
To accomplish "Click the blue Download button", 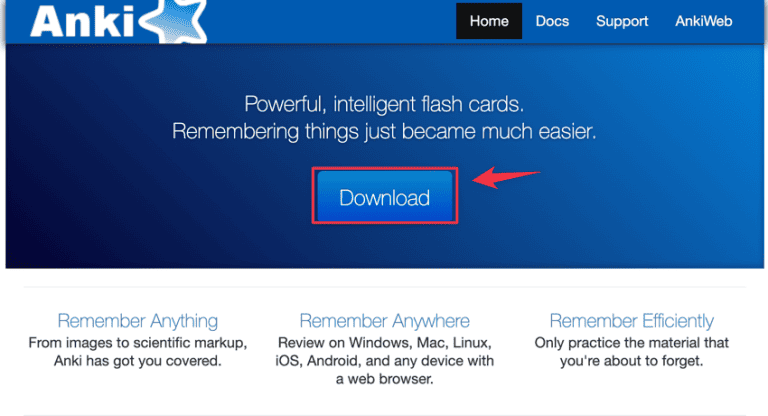I will click(384, 196).
